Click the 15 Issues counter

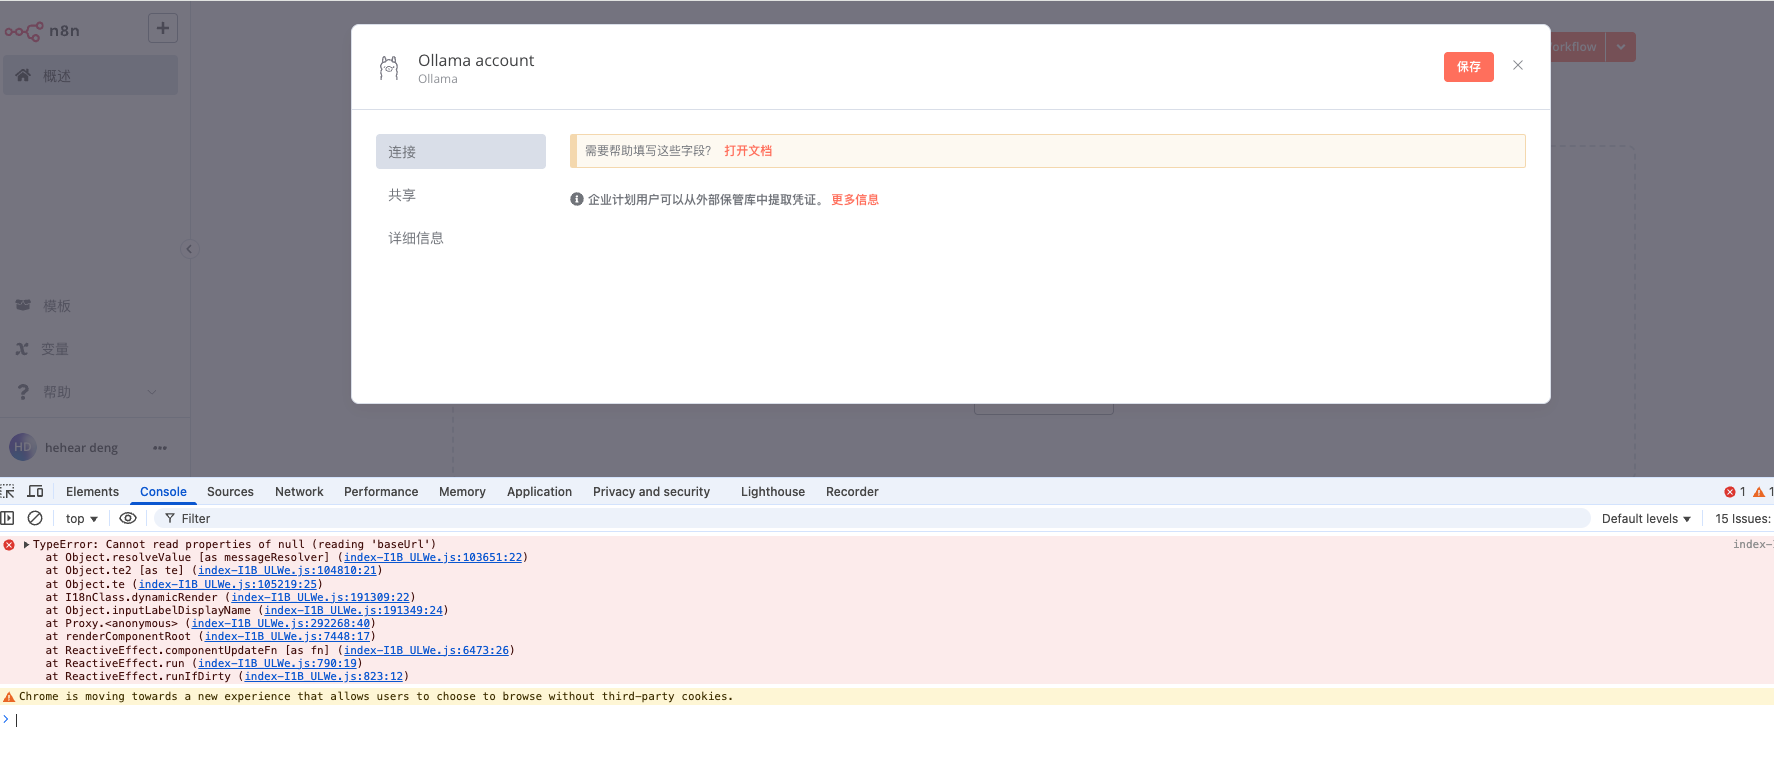pyautogui.click(x=1742, y=519)
